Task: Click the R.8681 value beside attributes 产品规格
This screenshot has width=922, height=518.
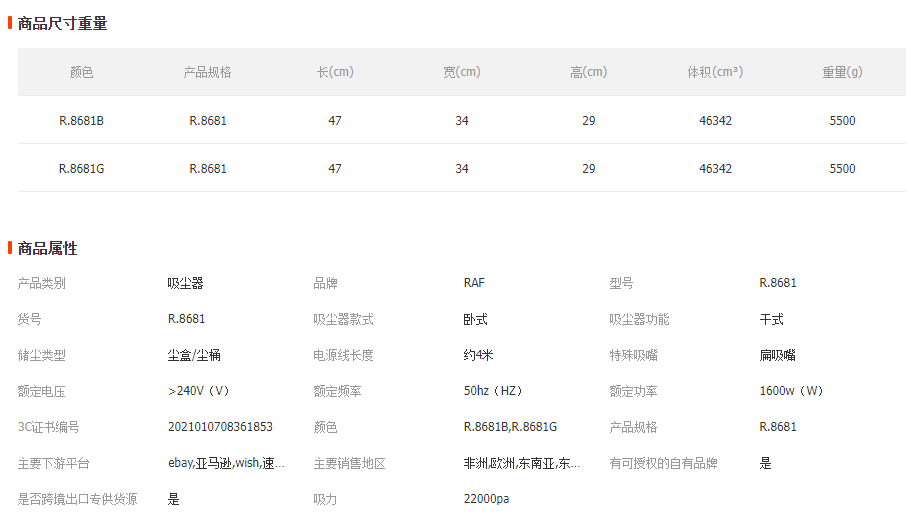Action: [778, 427]
